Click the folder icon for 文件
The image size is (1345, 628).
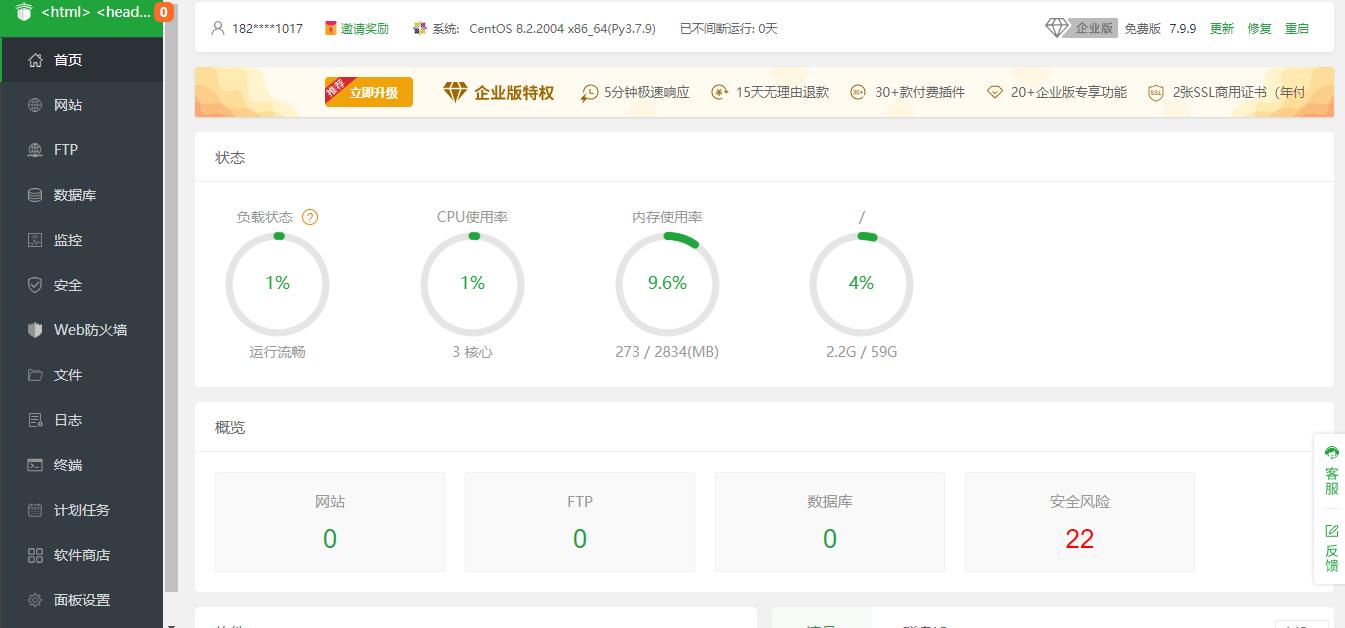coord(35,375)
